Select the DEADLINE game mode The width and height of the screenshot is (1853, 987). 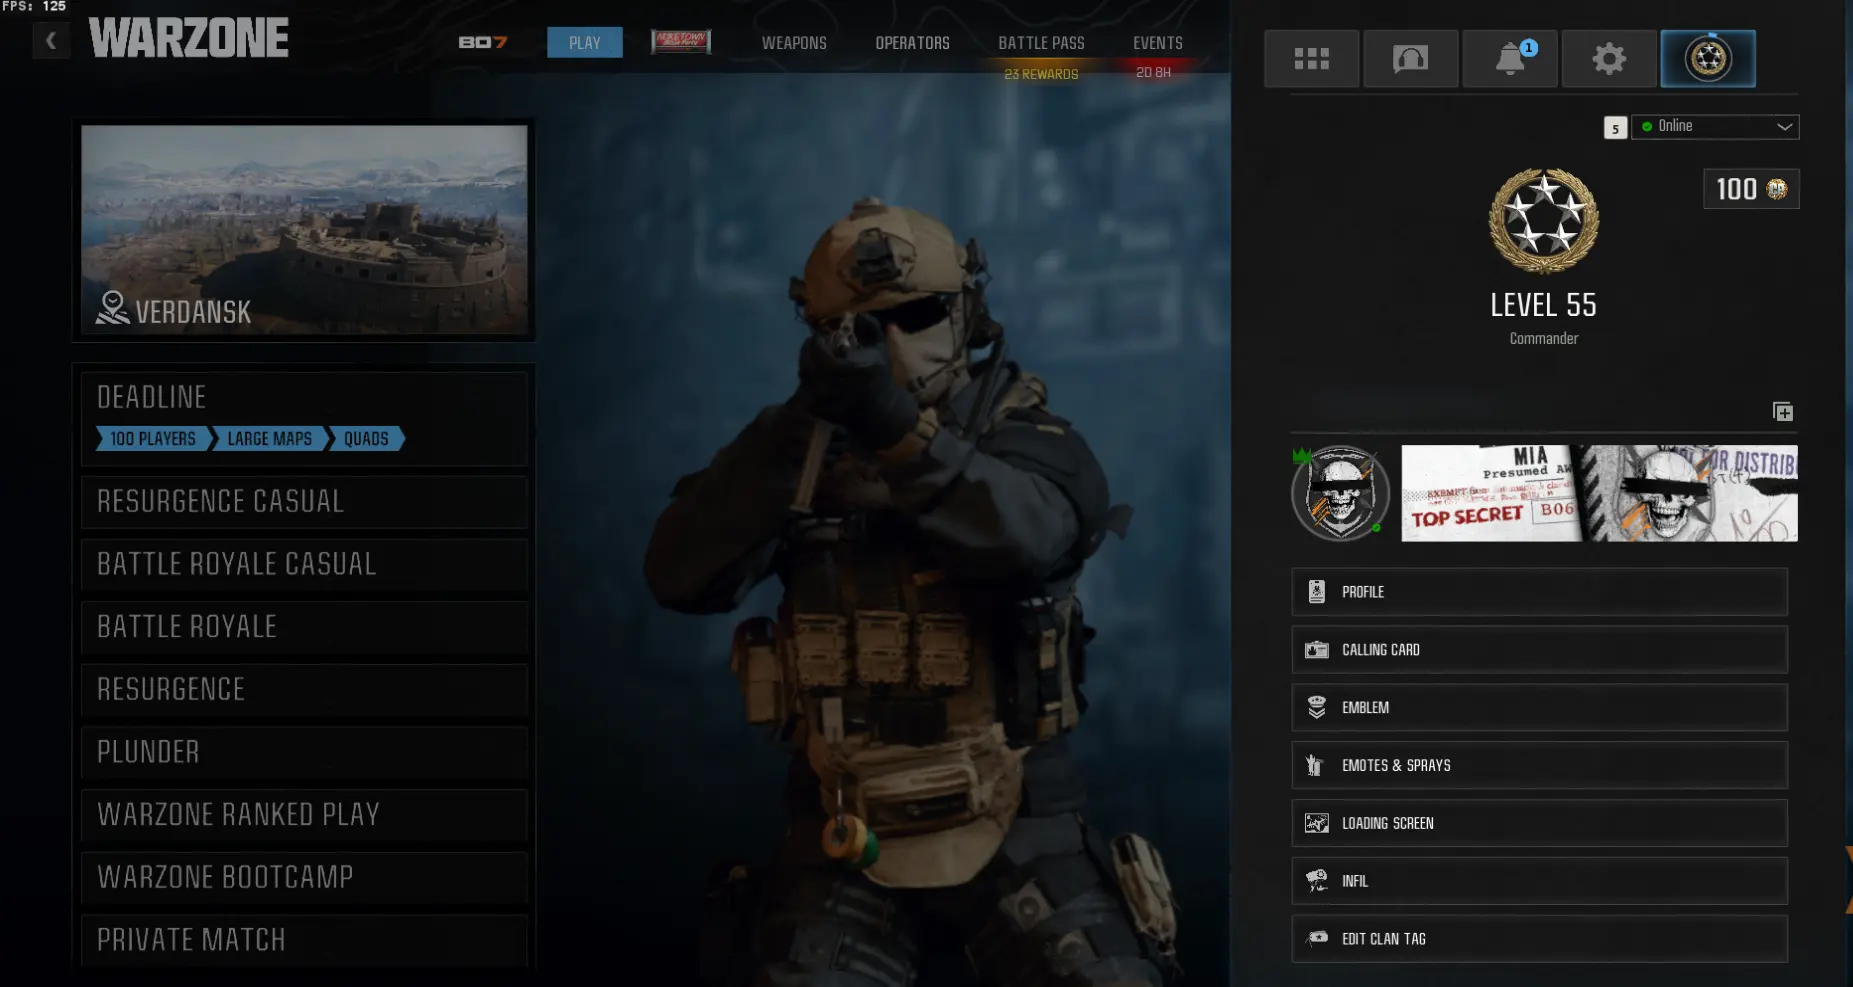pos(304,419)
